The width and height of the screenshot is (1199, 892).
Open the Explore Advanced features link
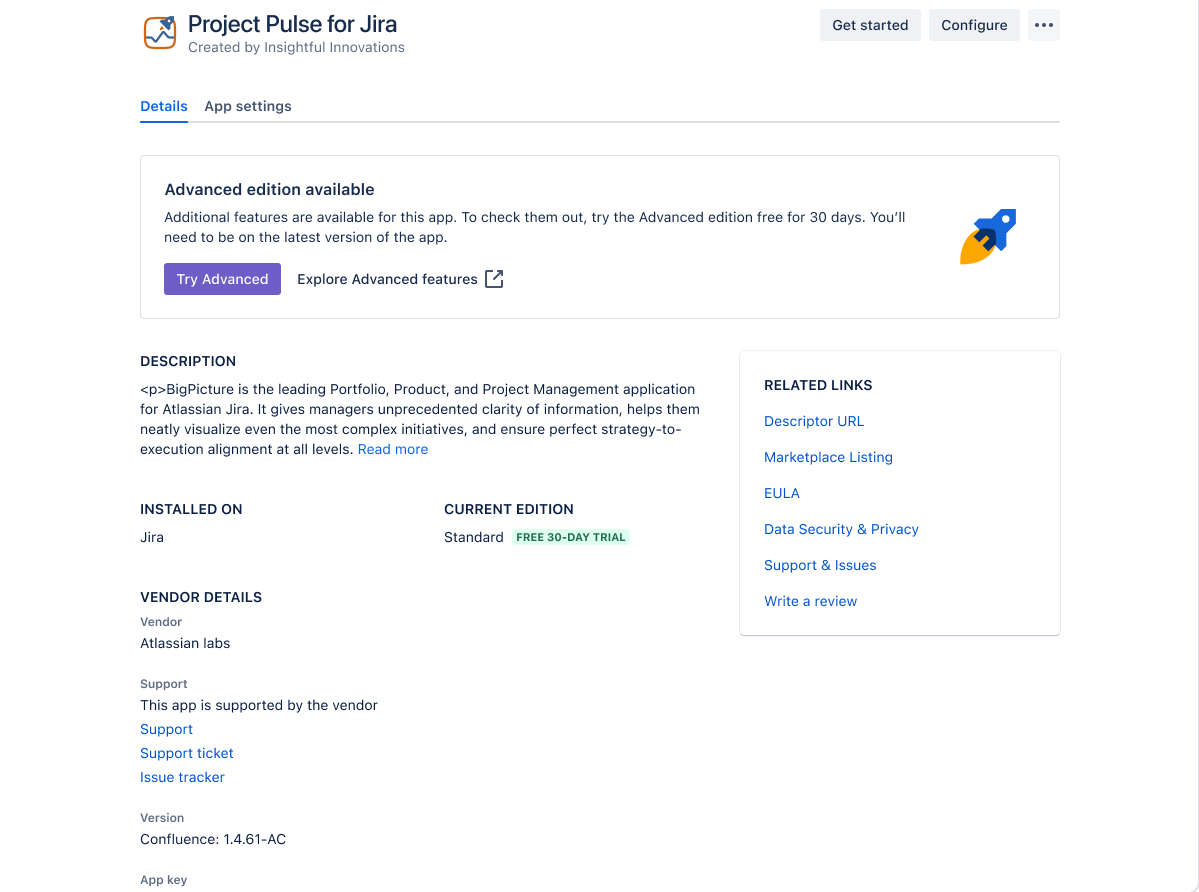[x=387, y=279]
